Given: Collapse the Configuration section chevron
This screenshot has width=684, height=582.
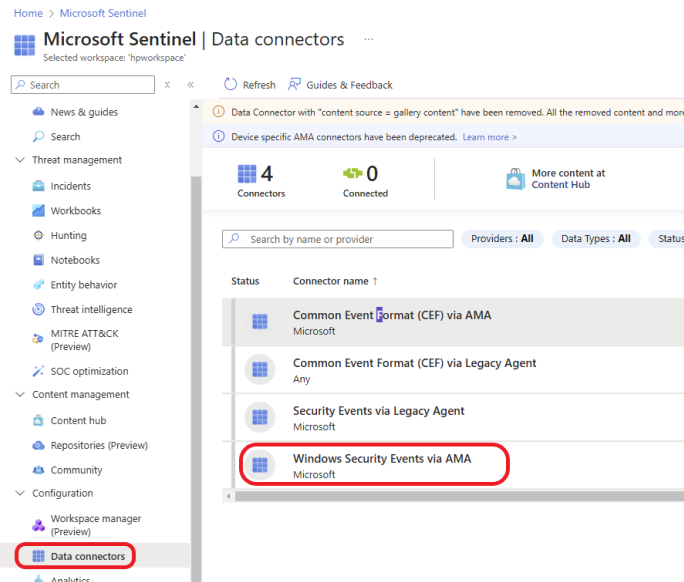Looking at the screenshot, I should (20, 493).
